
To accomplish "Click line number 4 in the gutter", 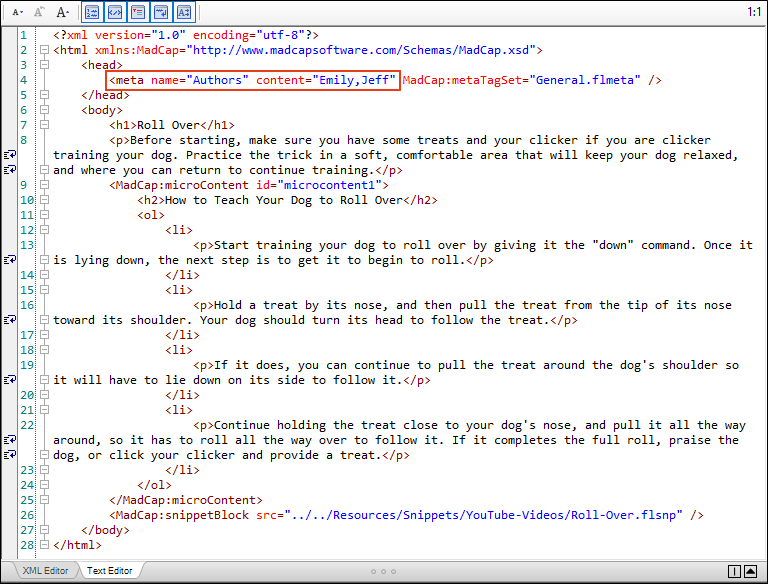I will tap(24, 80).
